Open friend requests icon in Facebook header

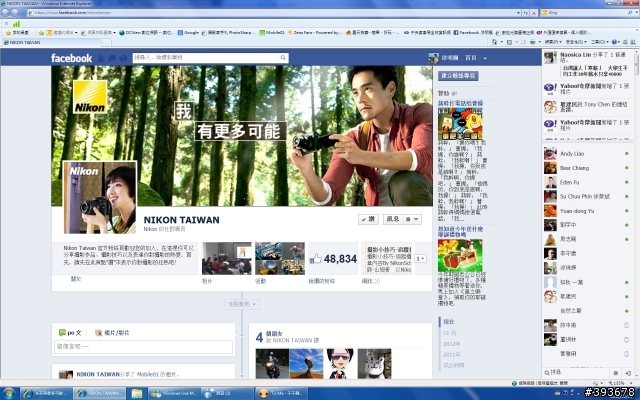click(101, 58)
